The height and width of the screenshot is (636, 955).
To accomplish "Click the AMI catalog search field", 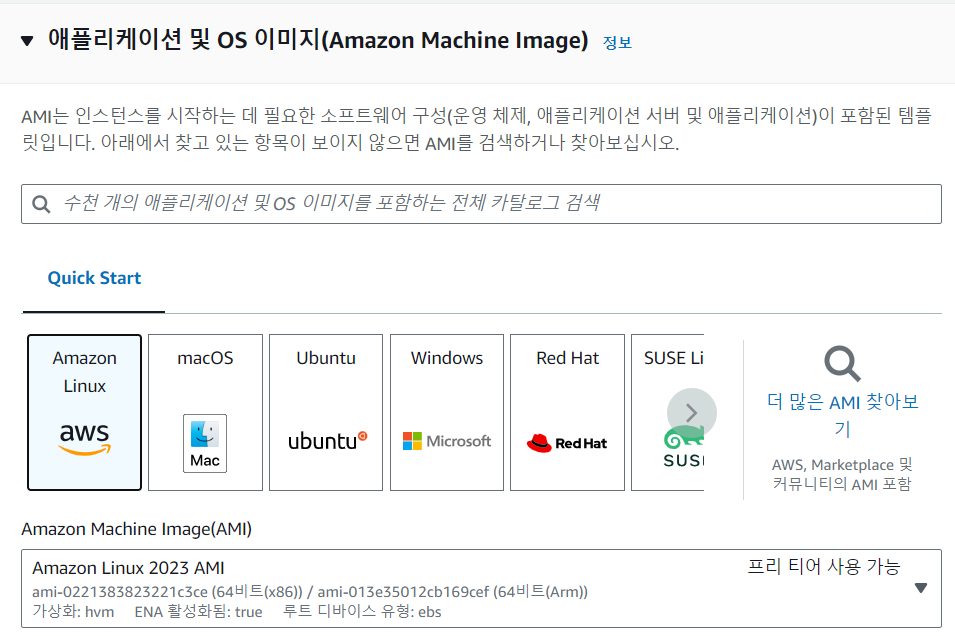I will pos(481,204).
